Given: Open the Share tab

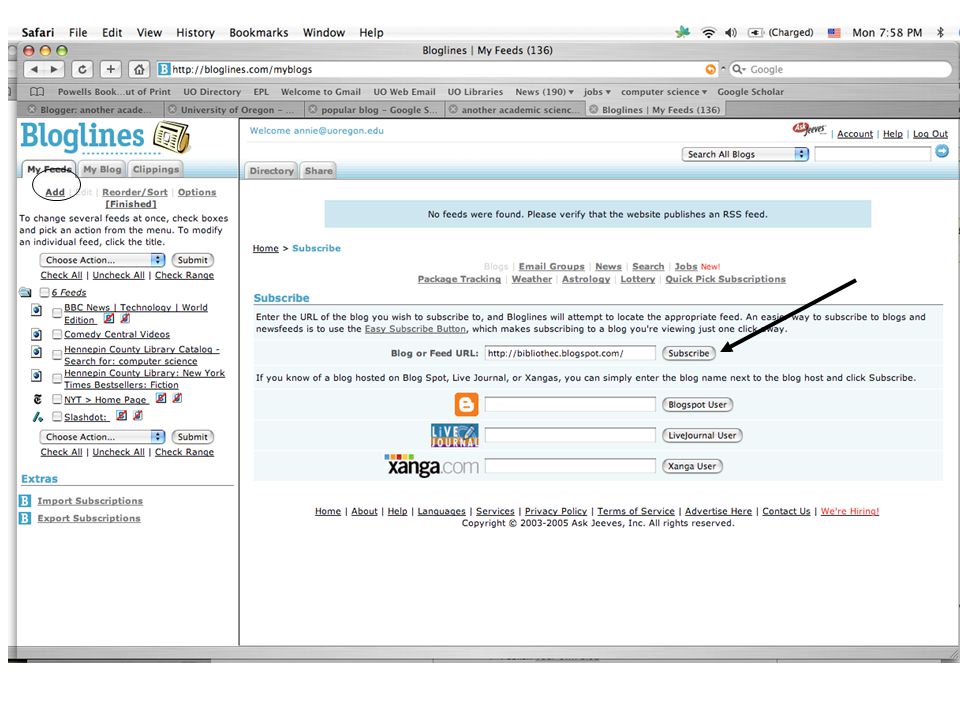Looking at the screenshot, I should [318, 171].
